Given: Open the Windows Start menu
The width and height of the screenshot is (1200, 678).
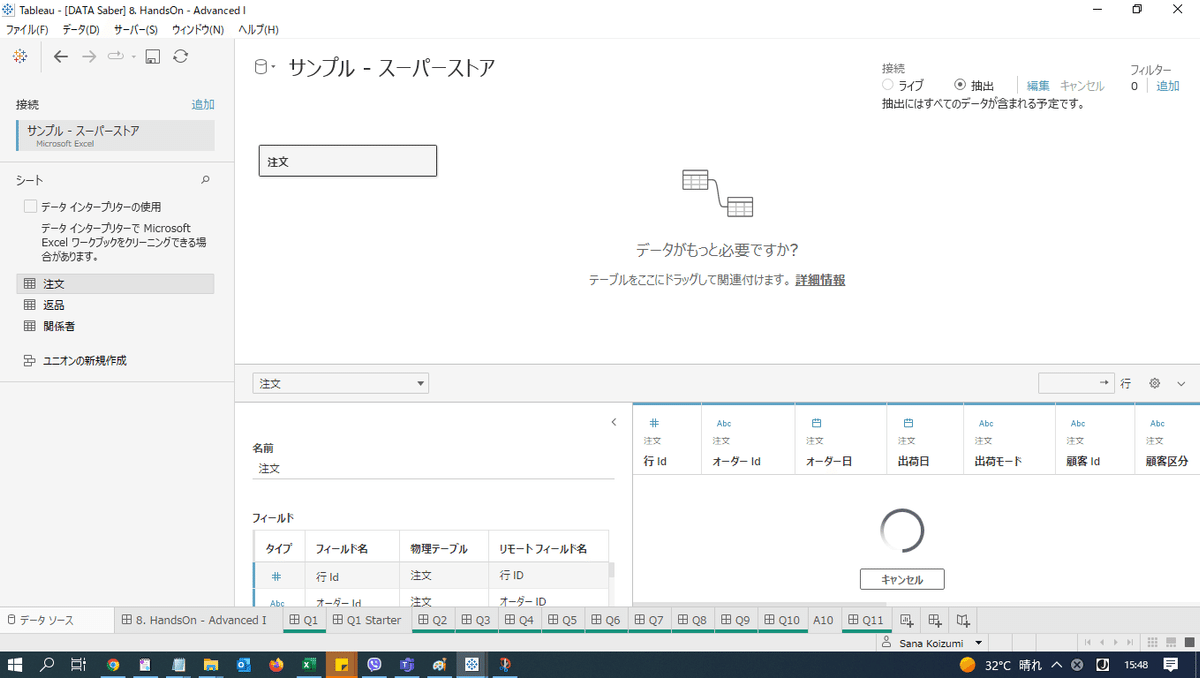Looking at the screenshot, I should click(x=15, y=664).
